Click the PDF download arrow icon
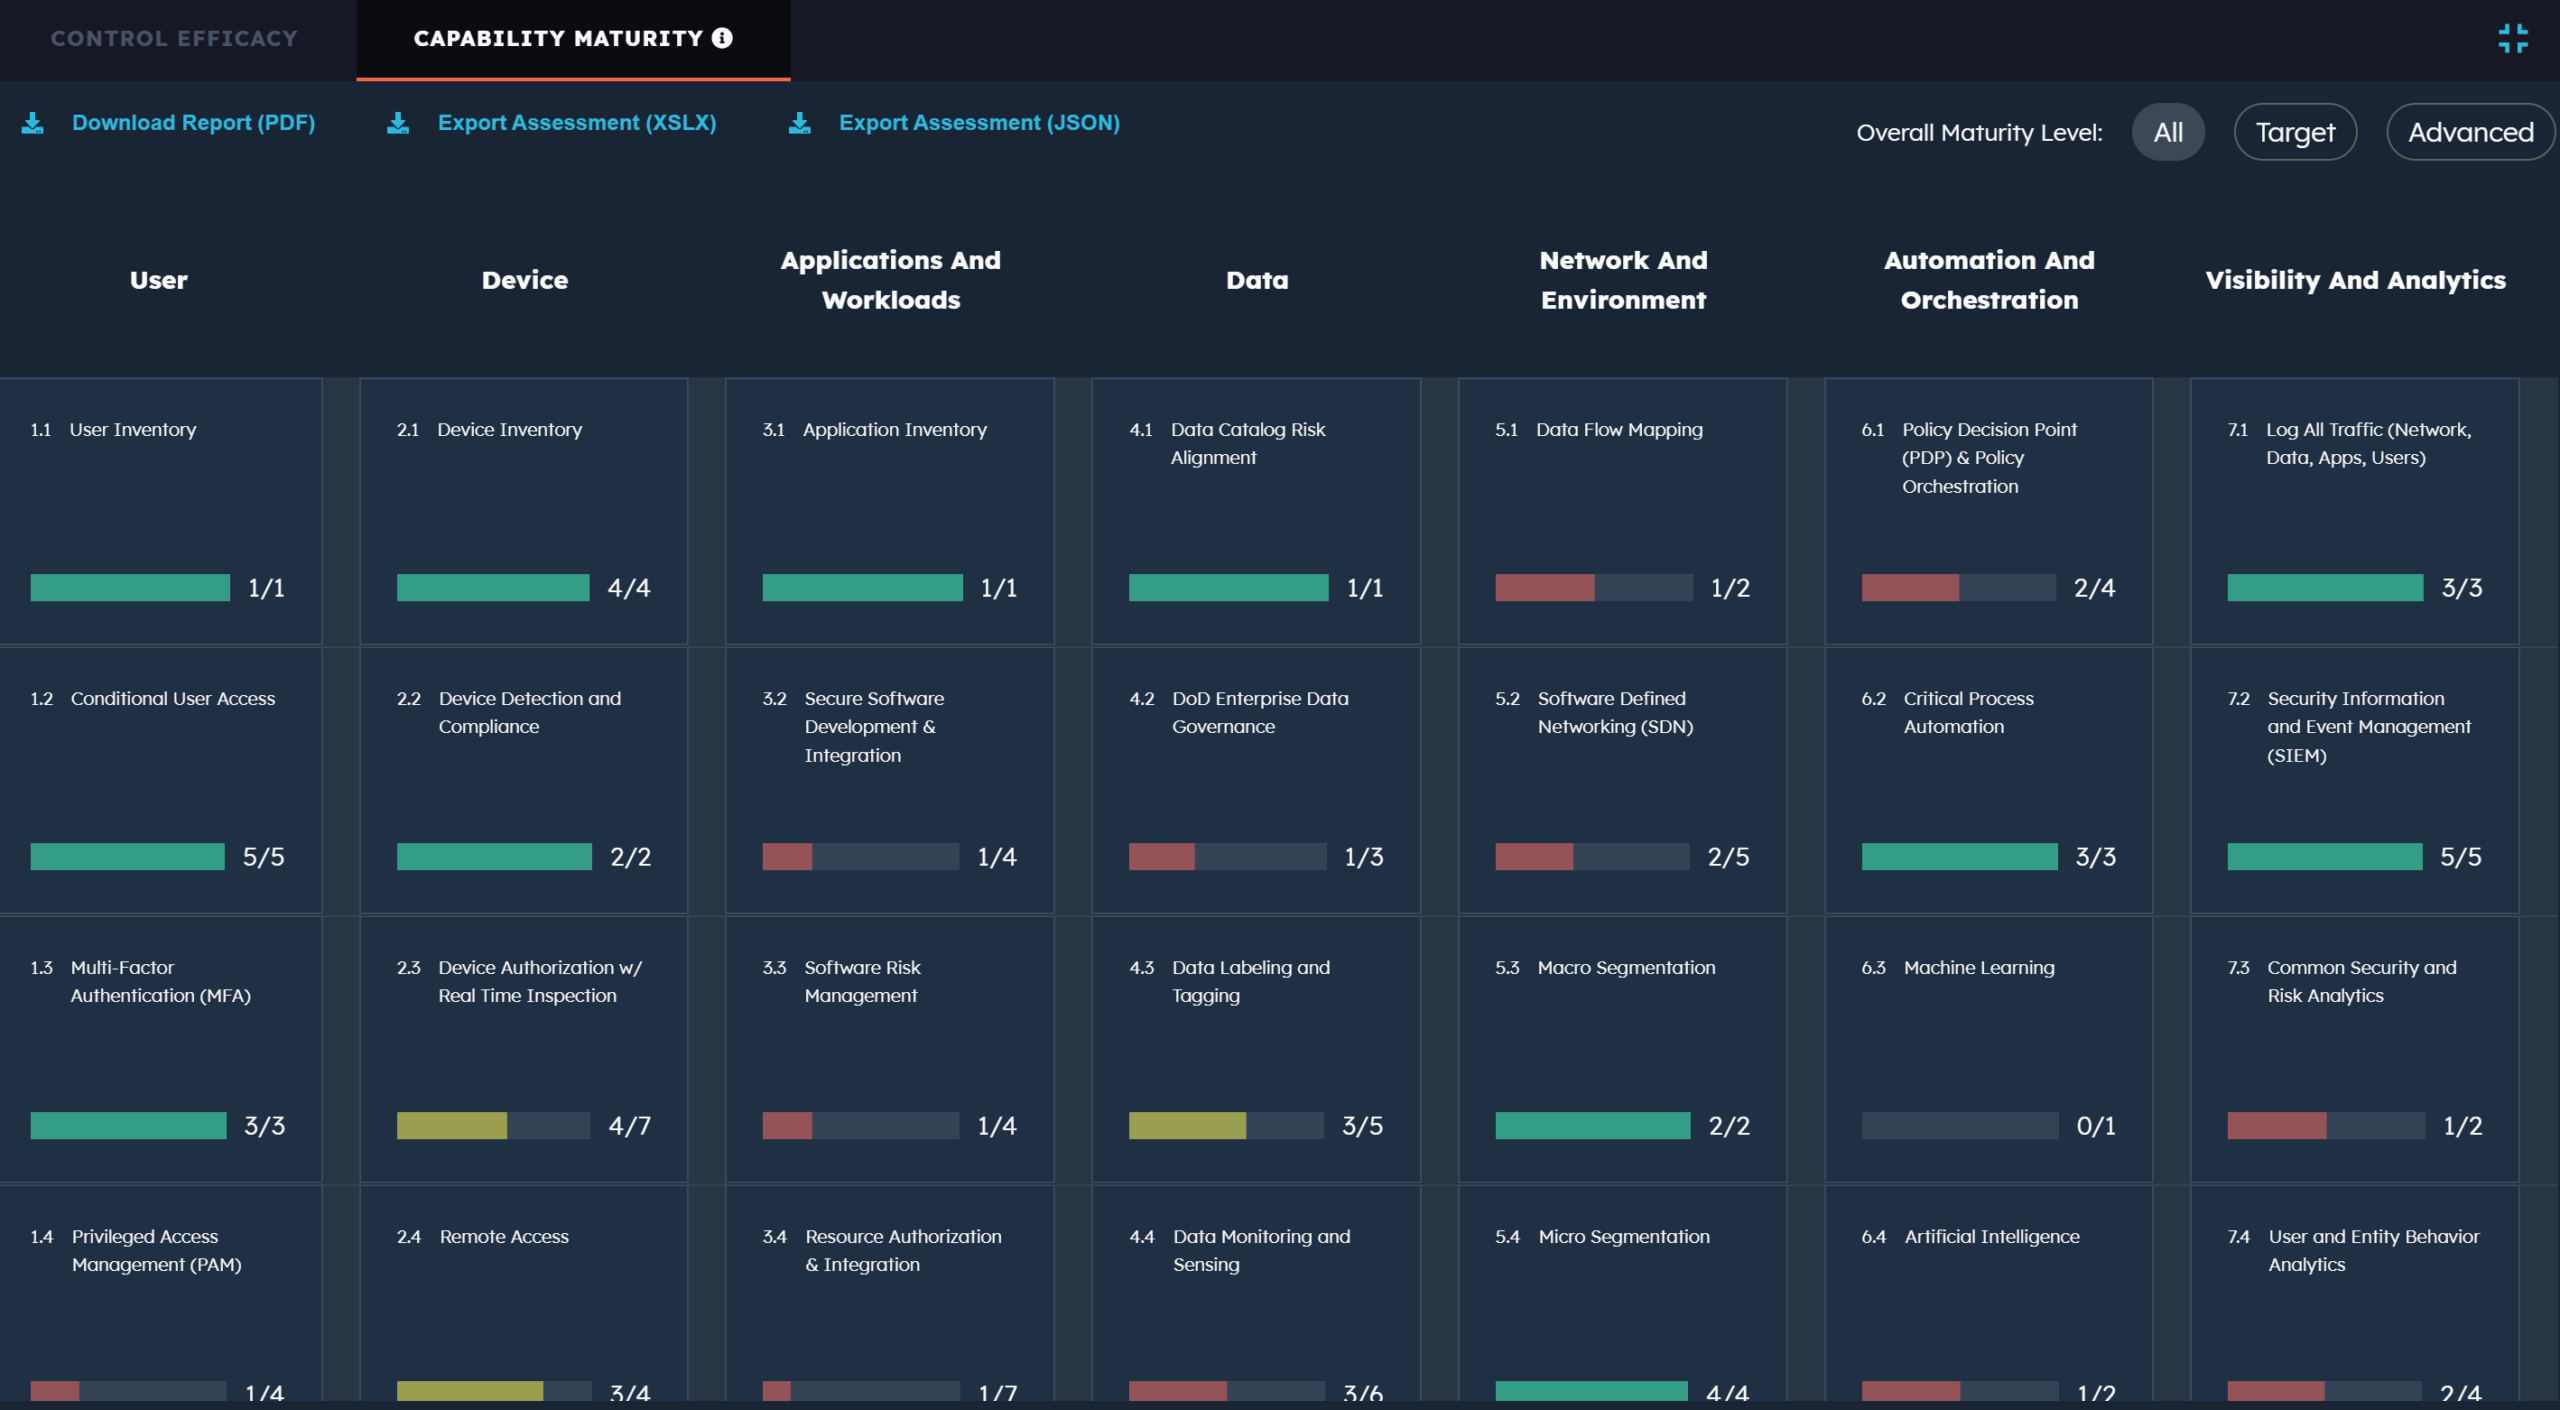 pos(33,123)
